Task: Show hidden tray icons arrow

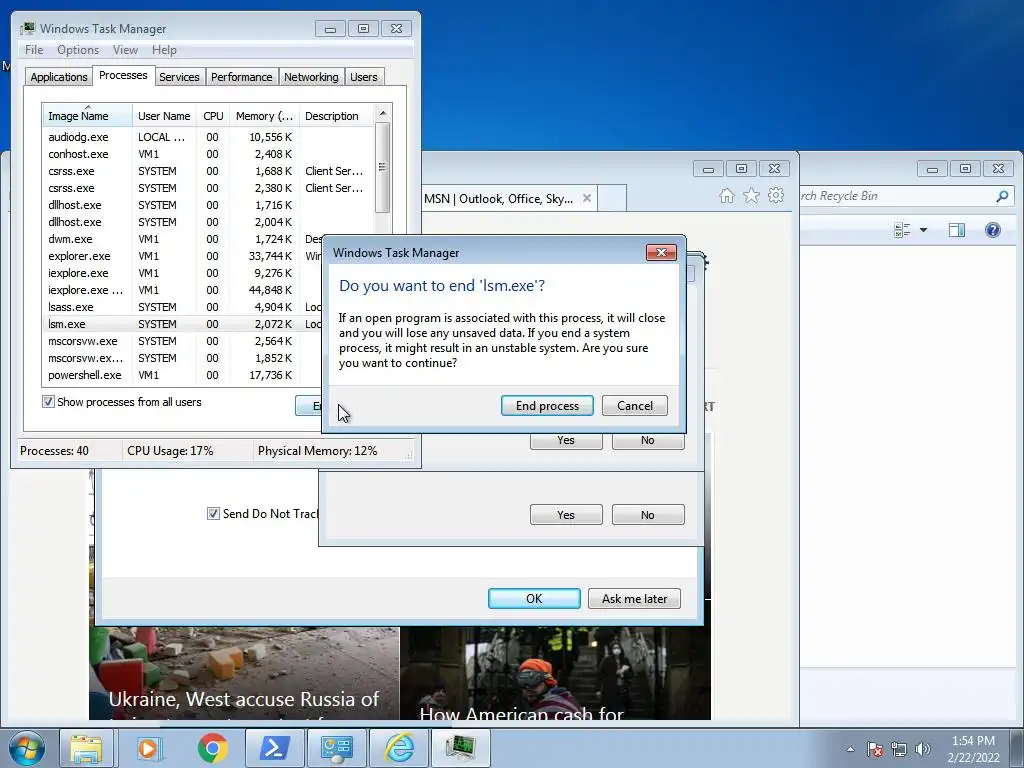Action: [850, 749]
